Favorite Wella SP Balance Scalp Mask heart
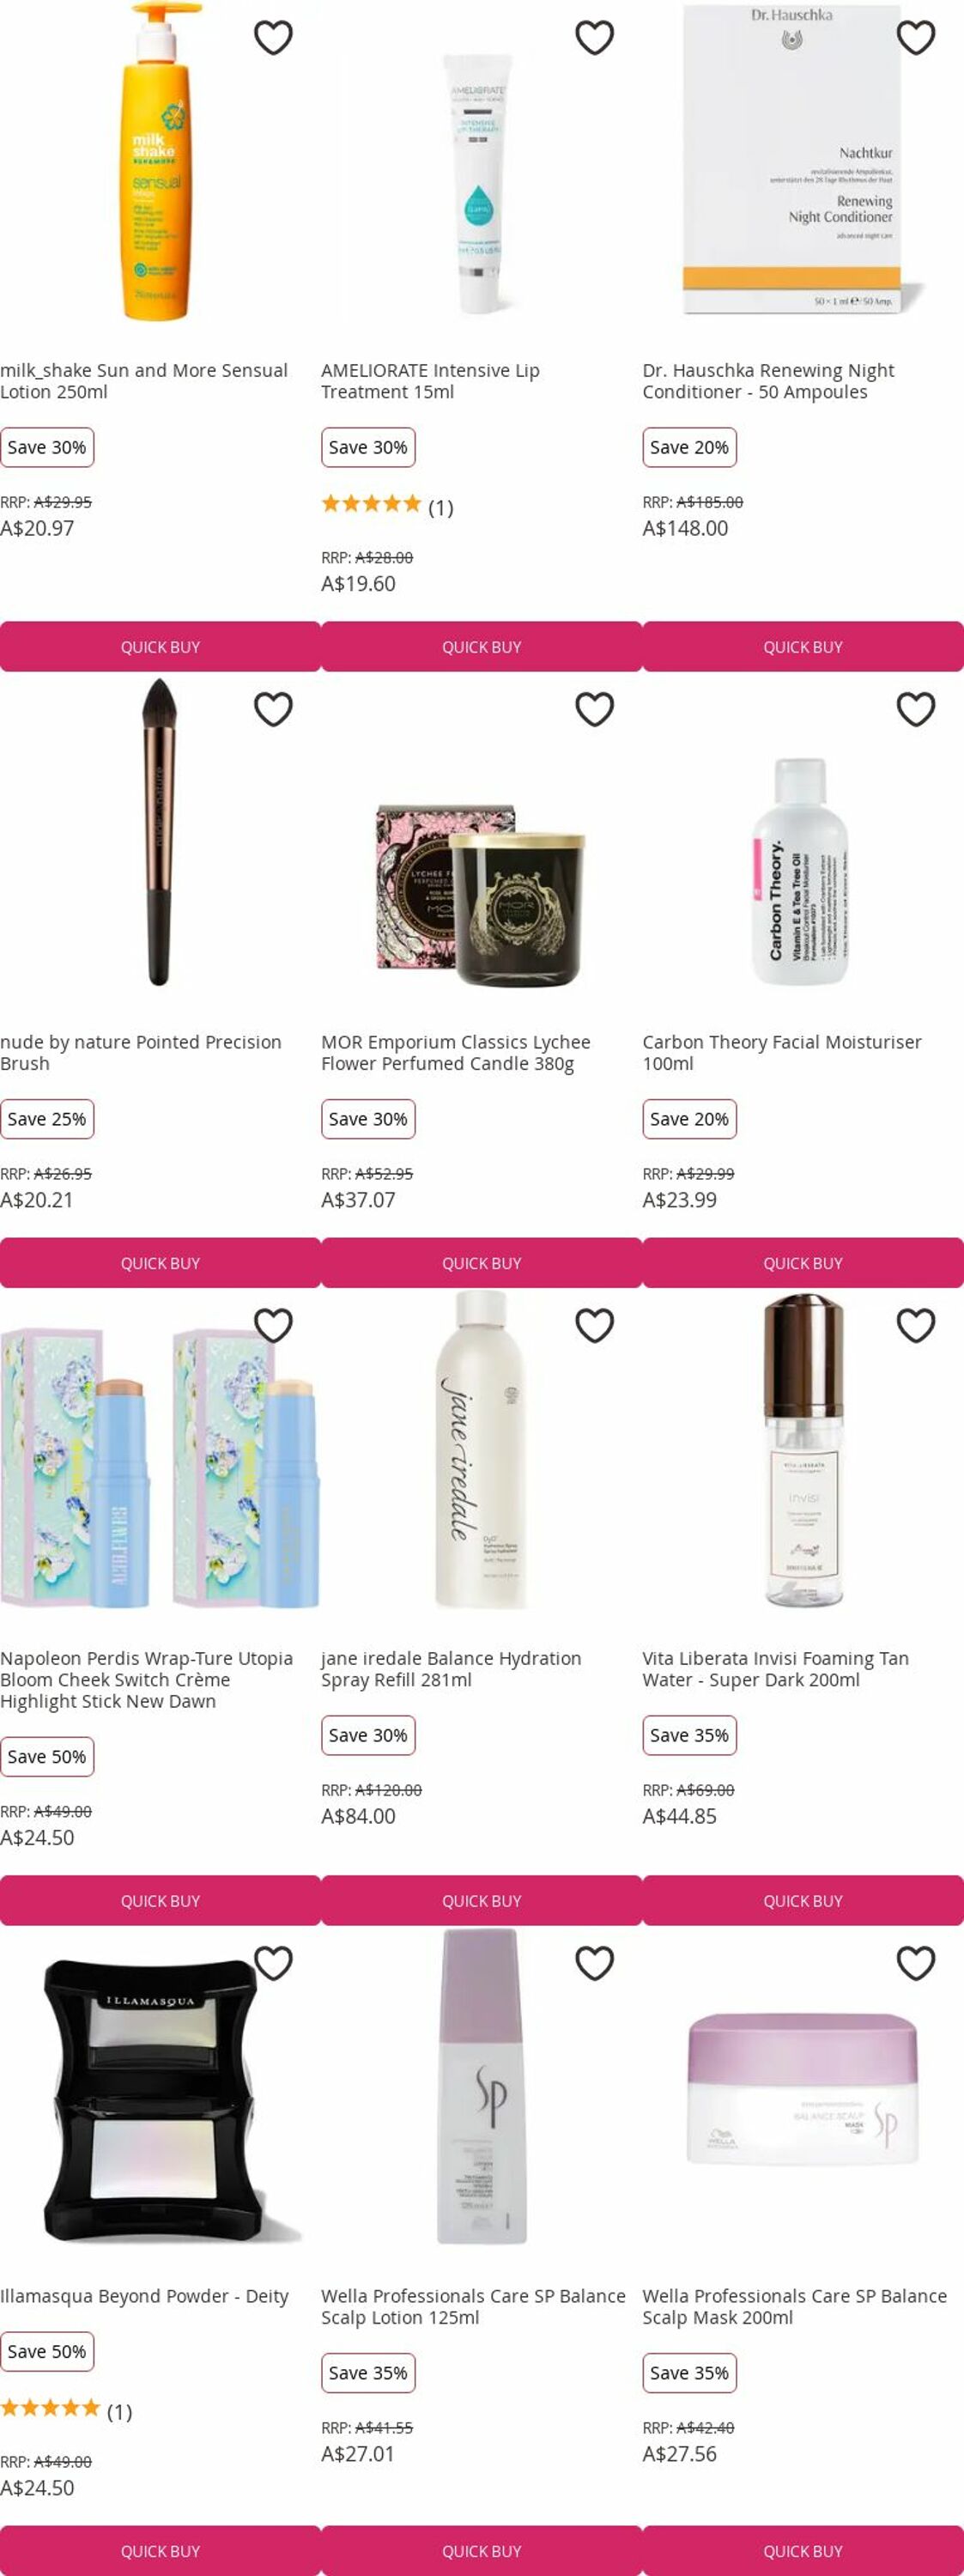This screenshot has width=964, height=2576. click(915, 1963)
